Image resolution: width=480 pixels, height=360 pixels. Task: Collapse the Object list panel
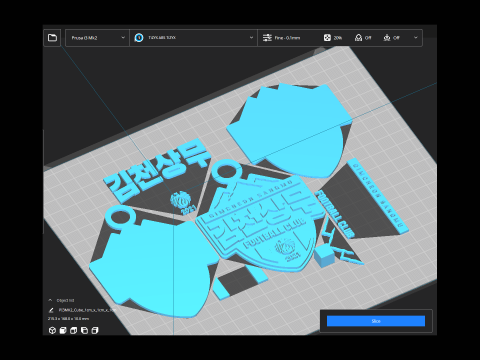[x=50, y=300]
